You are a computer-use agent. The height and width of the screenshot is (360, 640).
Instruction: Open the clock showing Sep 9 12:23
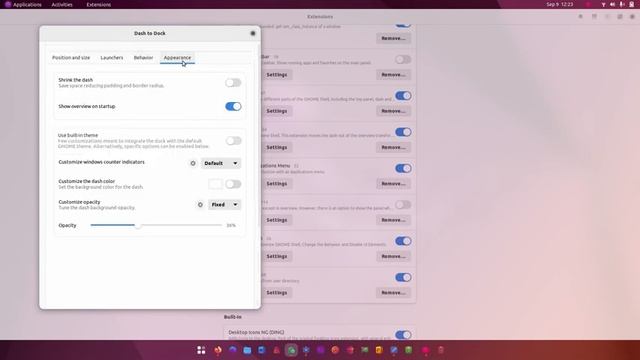(560, 4)
